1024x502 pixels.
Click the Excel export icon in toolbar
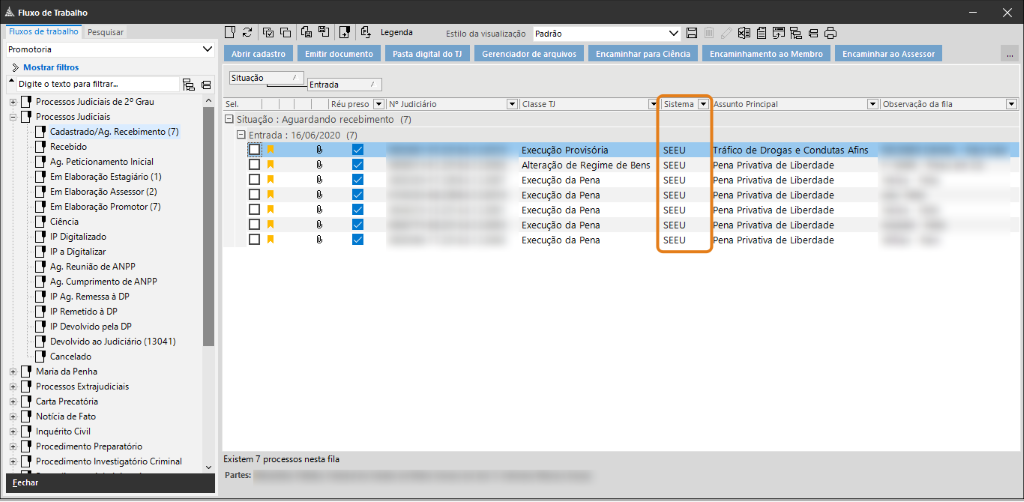(744, 33)
